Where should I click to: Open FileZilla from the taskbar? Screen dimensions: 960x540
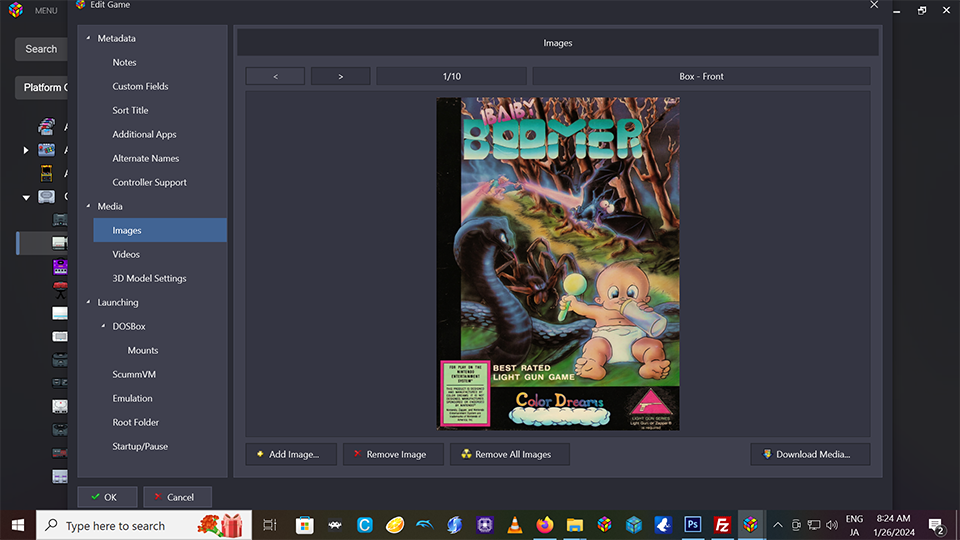pyautogui.click(x=722, y=525)
